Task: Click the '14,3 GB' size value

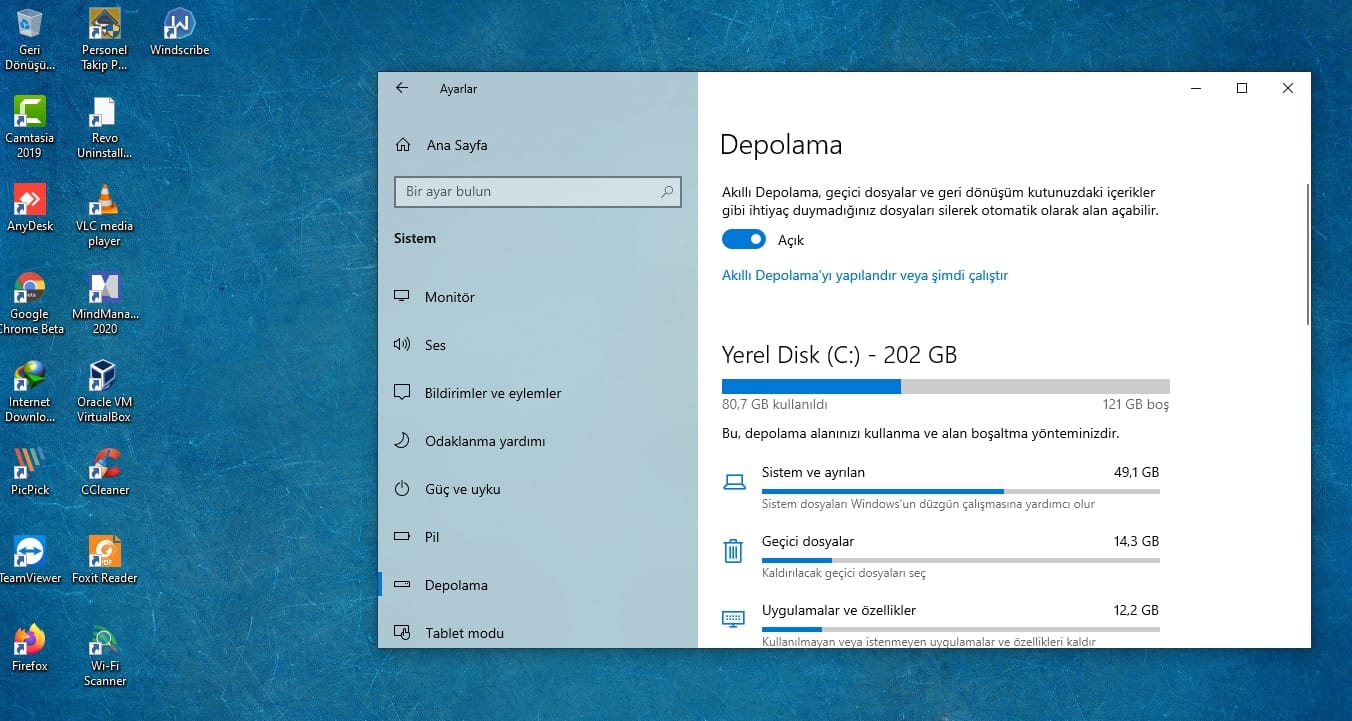Action: [x=1136, y=541]
